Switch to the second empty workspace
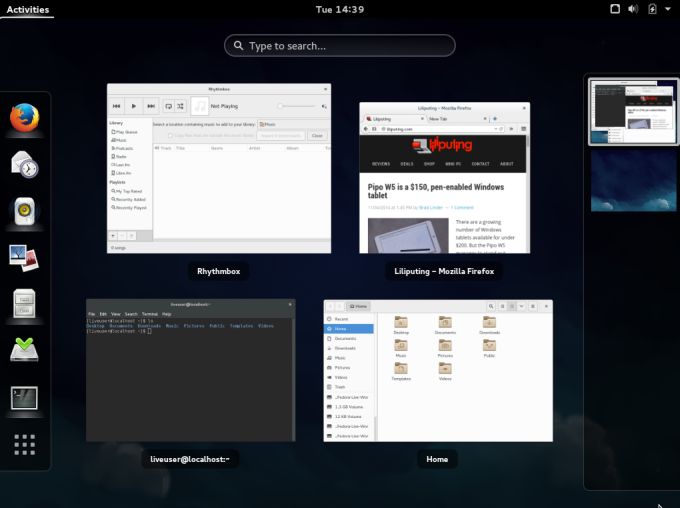The image size is (680, 508). point(634,180)
